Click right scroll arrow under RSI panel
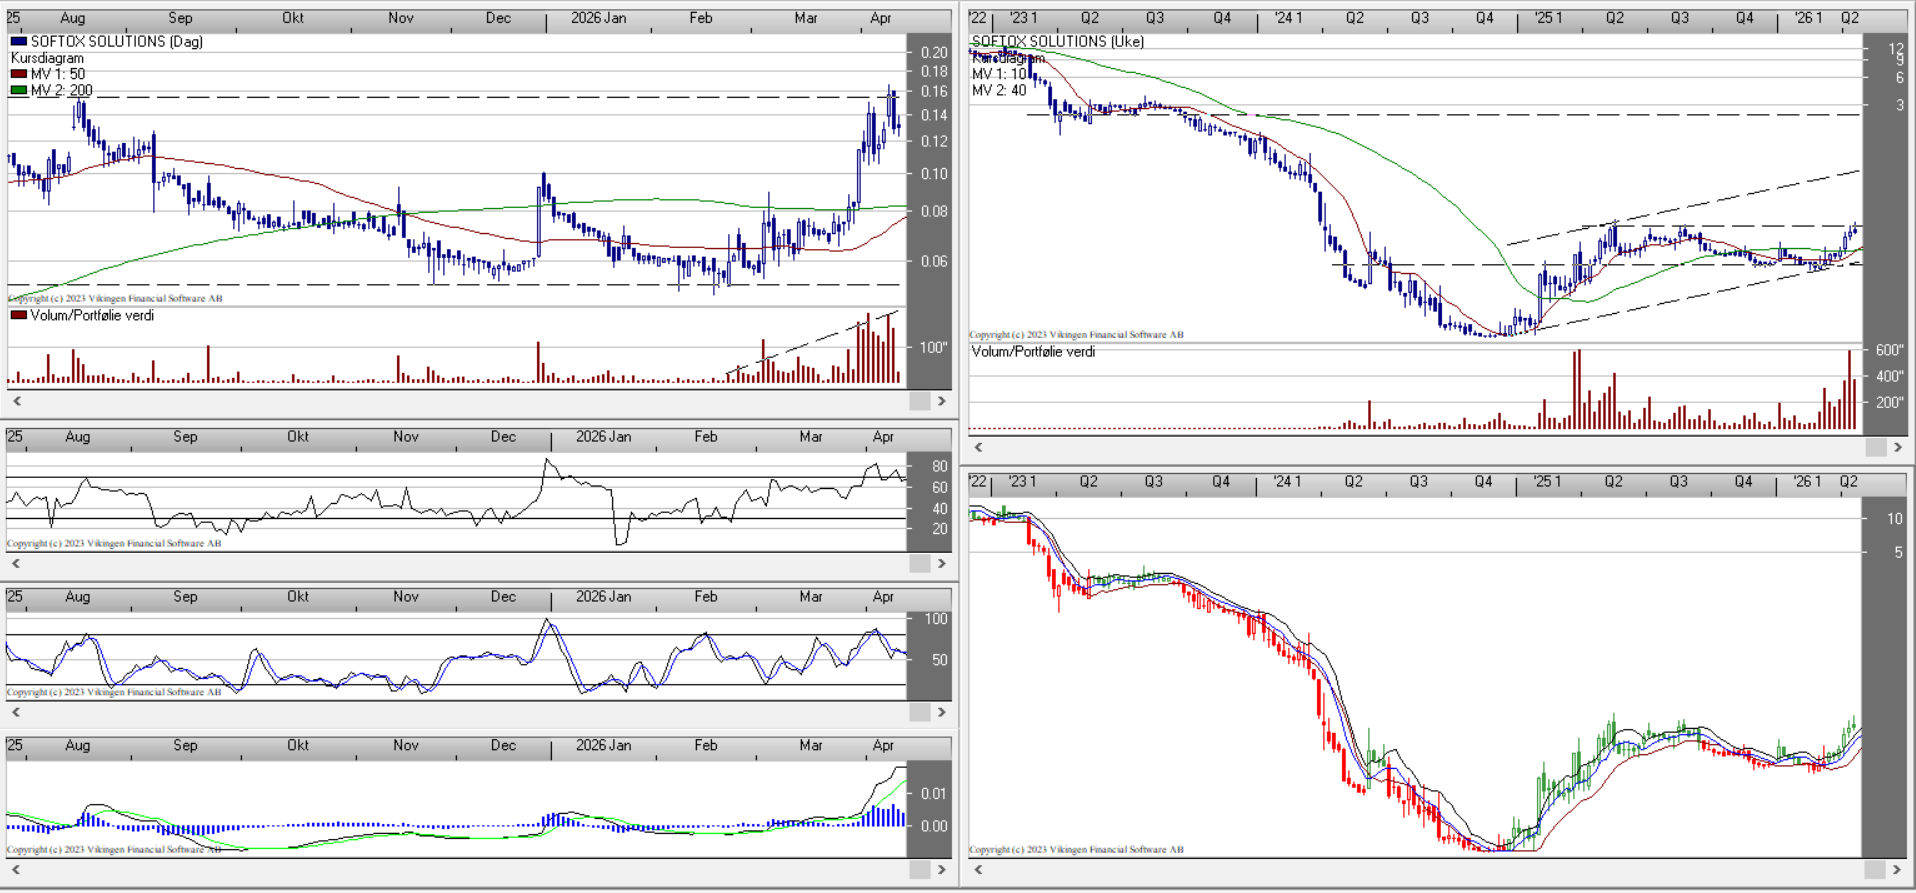The height and width of the screenshot is (893, 1916). 941,564
